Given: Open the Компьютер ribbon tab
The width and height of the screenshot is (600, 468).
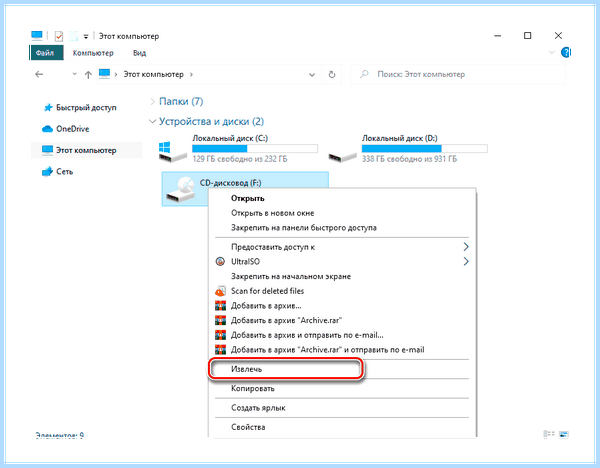Looking at the screenshot, I should [x=93, y=53].
